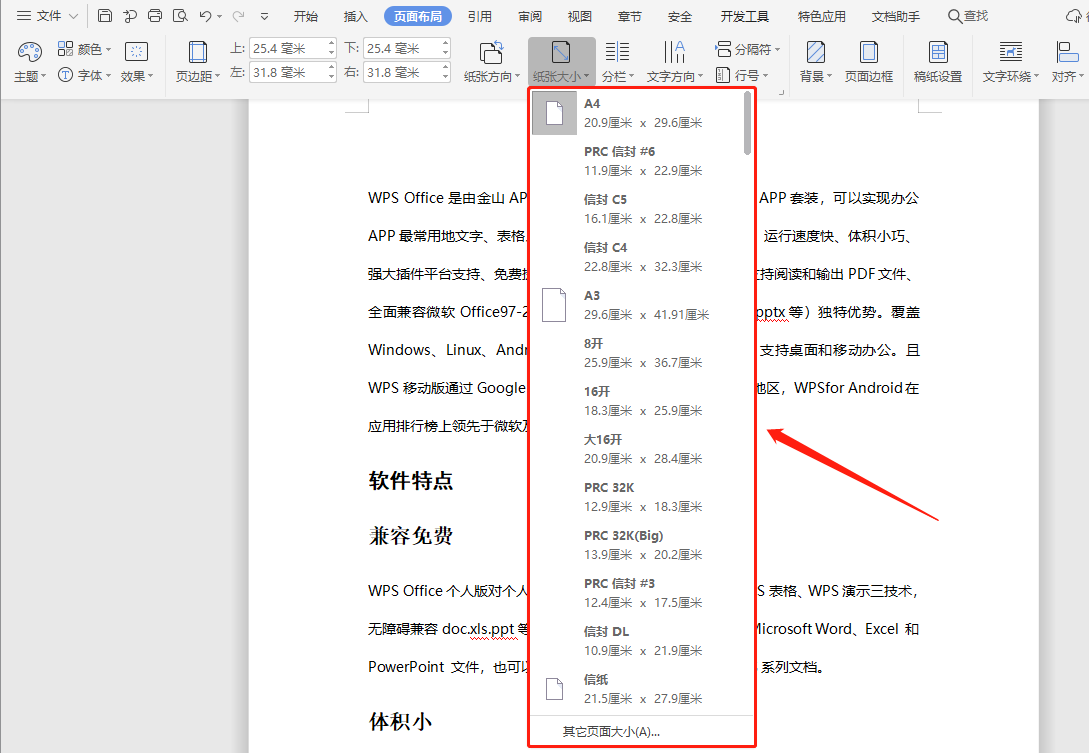Expand the undo history dropdown arrow

pyautogui.click(x=219, y=16)
